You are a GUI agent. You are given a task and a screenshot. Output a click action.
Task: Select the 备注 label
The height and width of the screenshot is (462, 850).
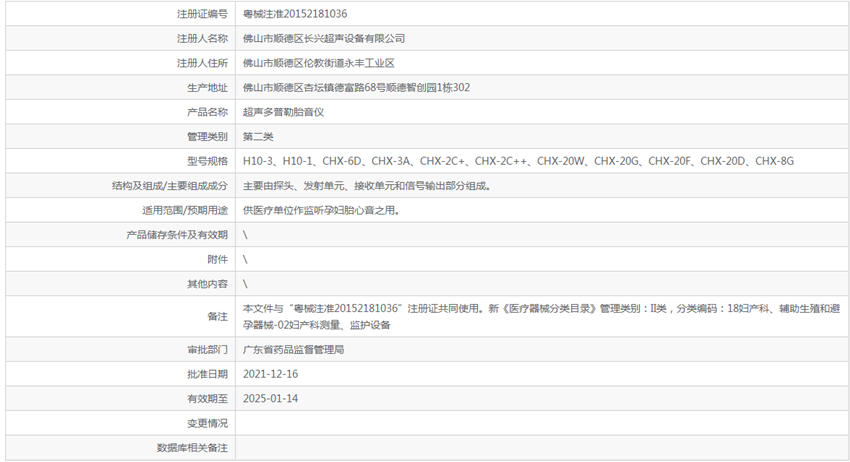[x=217, y=317]
